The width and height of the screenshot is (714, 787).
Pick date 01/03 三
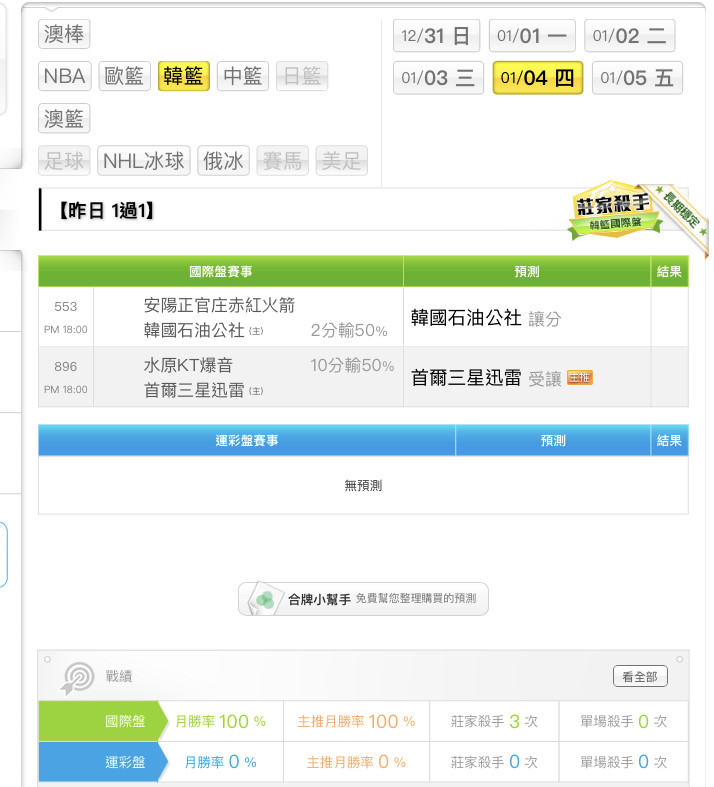coord(439,78)
